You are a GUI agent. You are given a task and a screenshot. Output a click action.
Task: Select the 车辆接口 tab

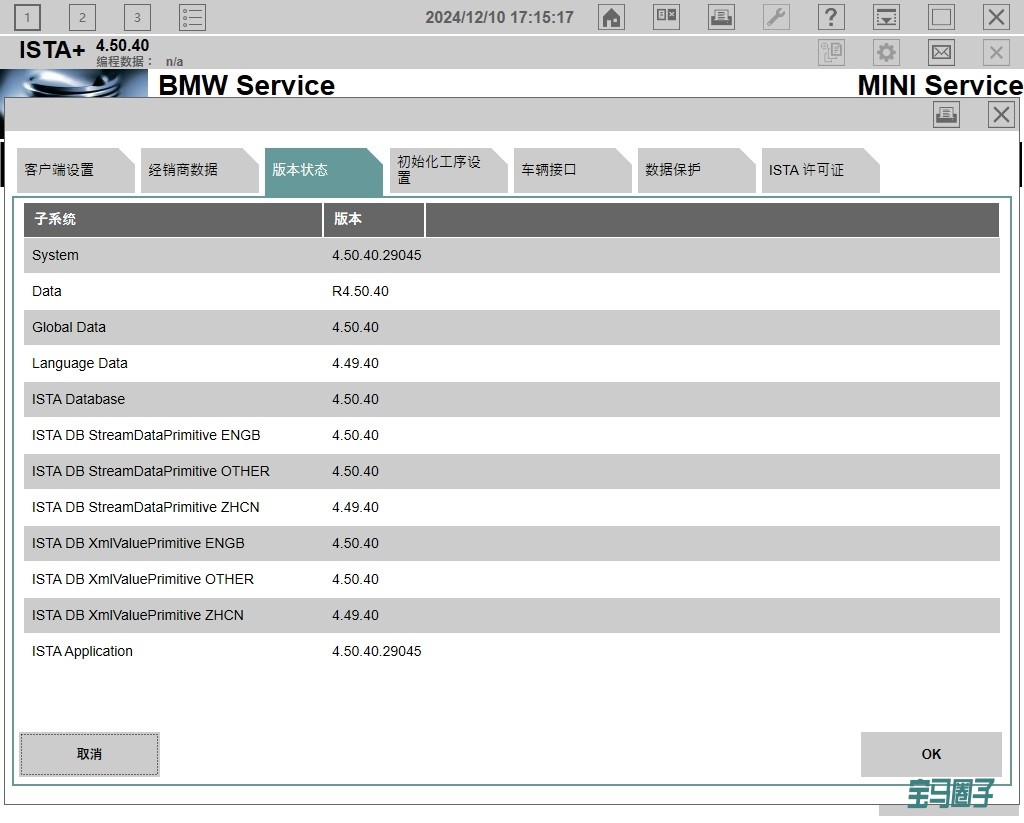pos(565,170)
